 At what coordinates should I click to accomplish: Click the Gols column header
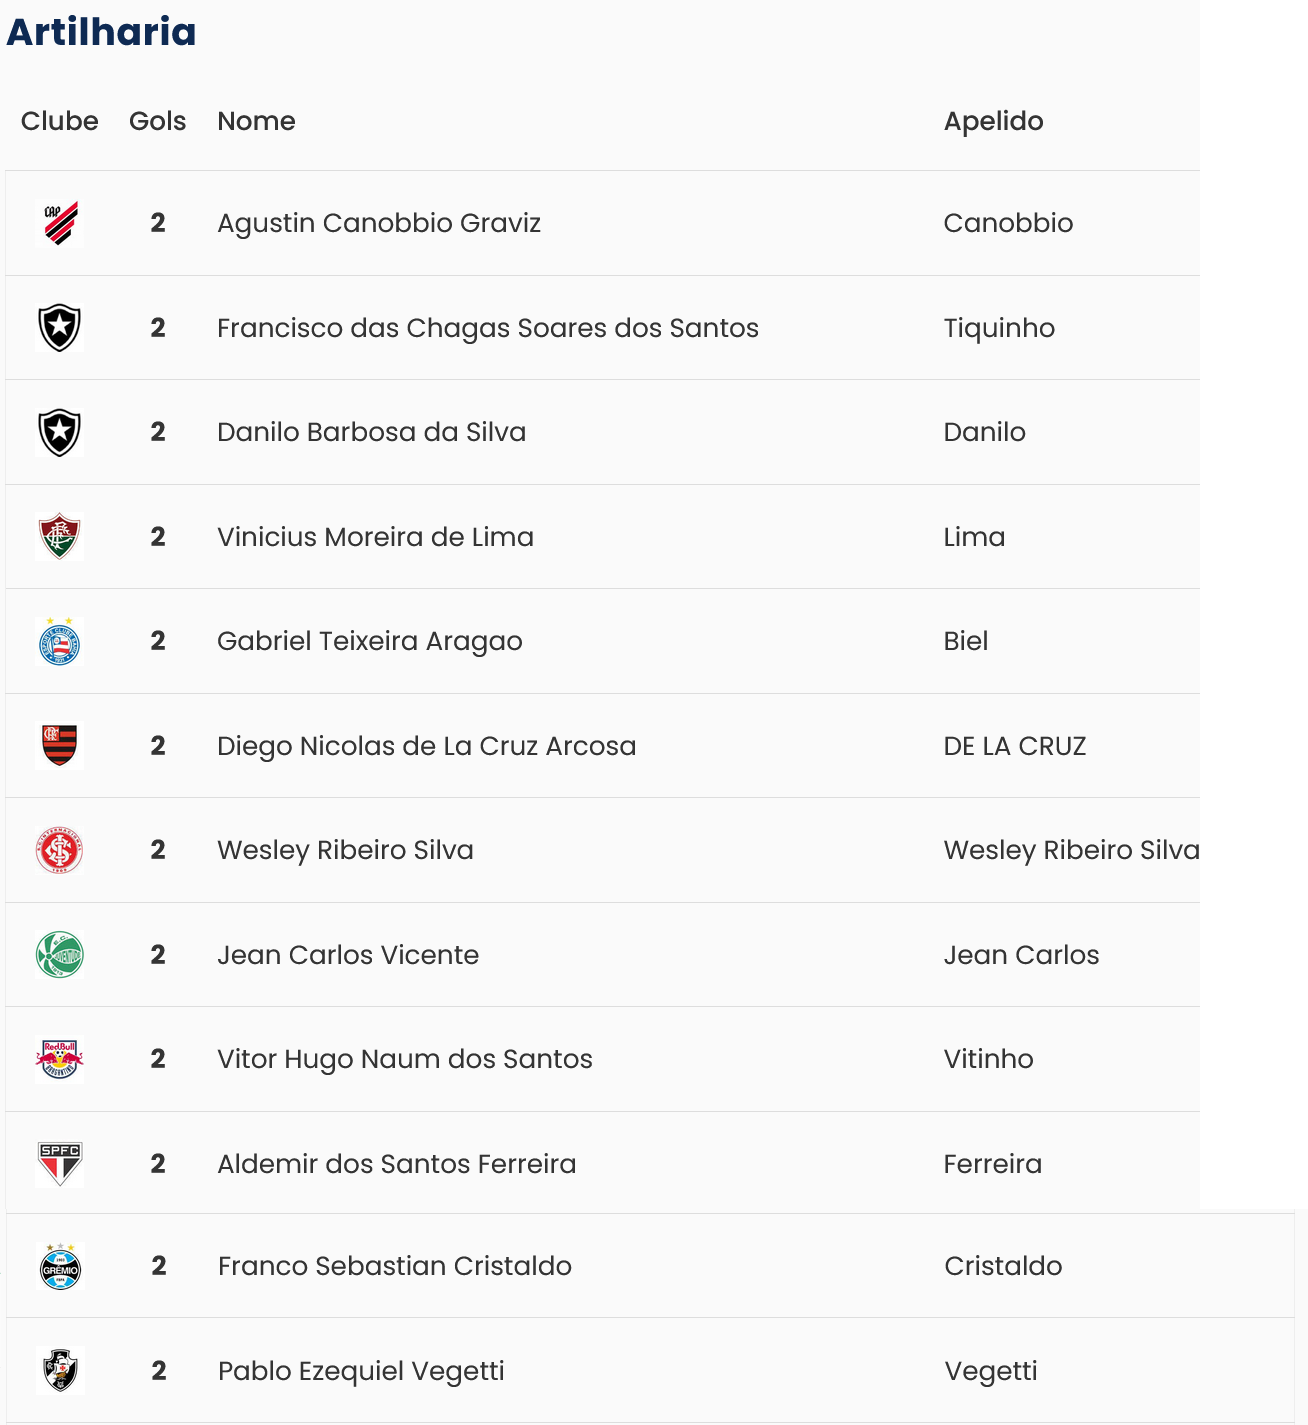[157, 121]
